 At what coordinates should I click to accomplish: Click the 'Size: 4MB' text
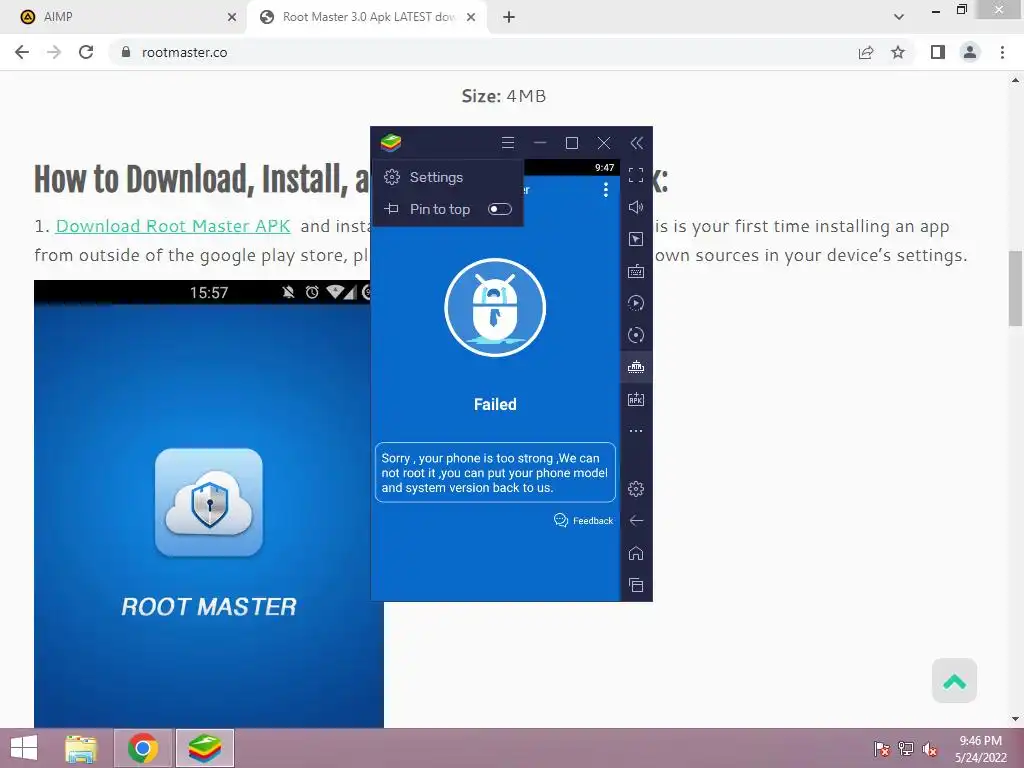coord(504,96)
